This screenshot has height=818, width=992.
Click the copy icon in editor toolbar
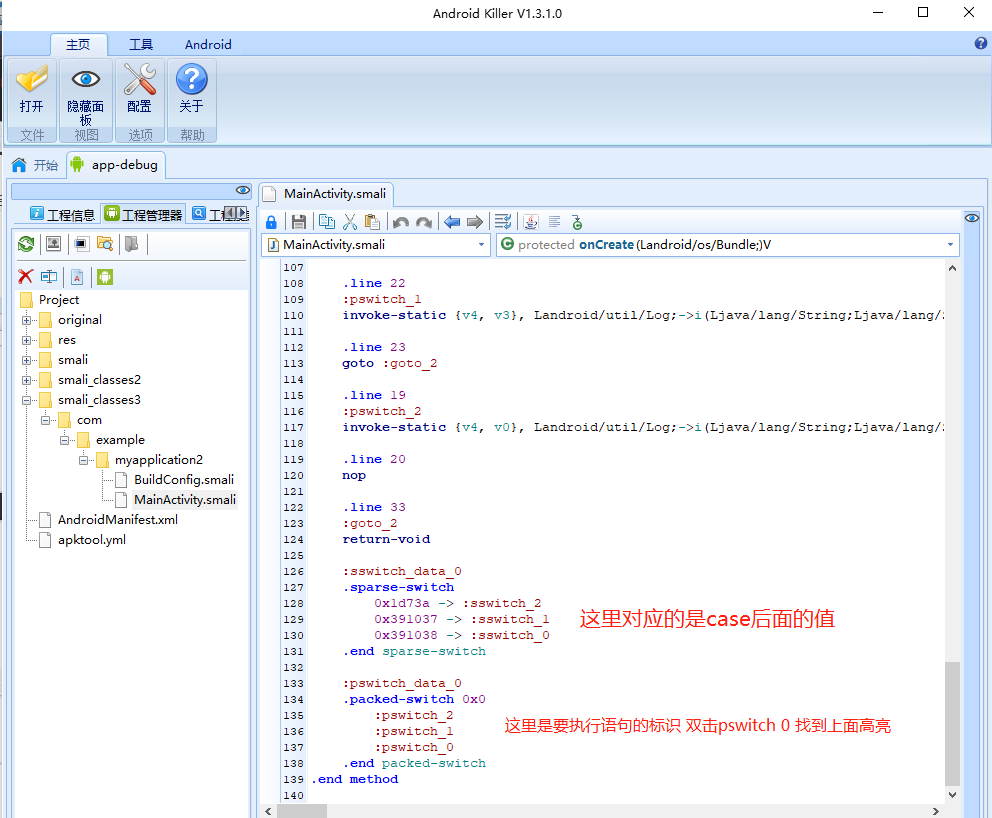click(327, 222)
